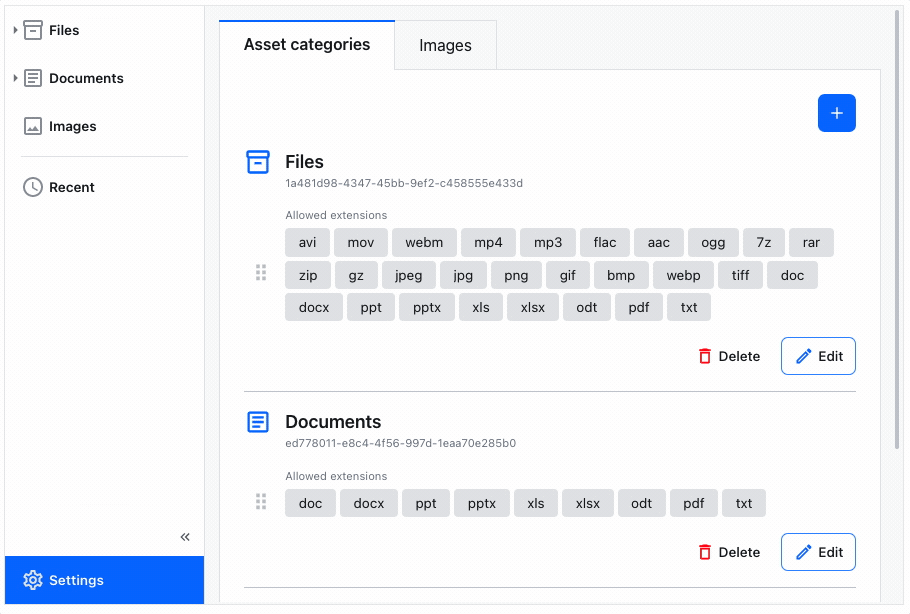Select the Asset categories tab
The width and height of the screenshot is (910, 614).
click(x=307, y=45)
